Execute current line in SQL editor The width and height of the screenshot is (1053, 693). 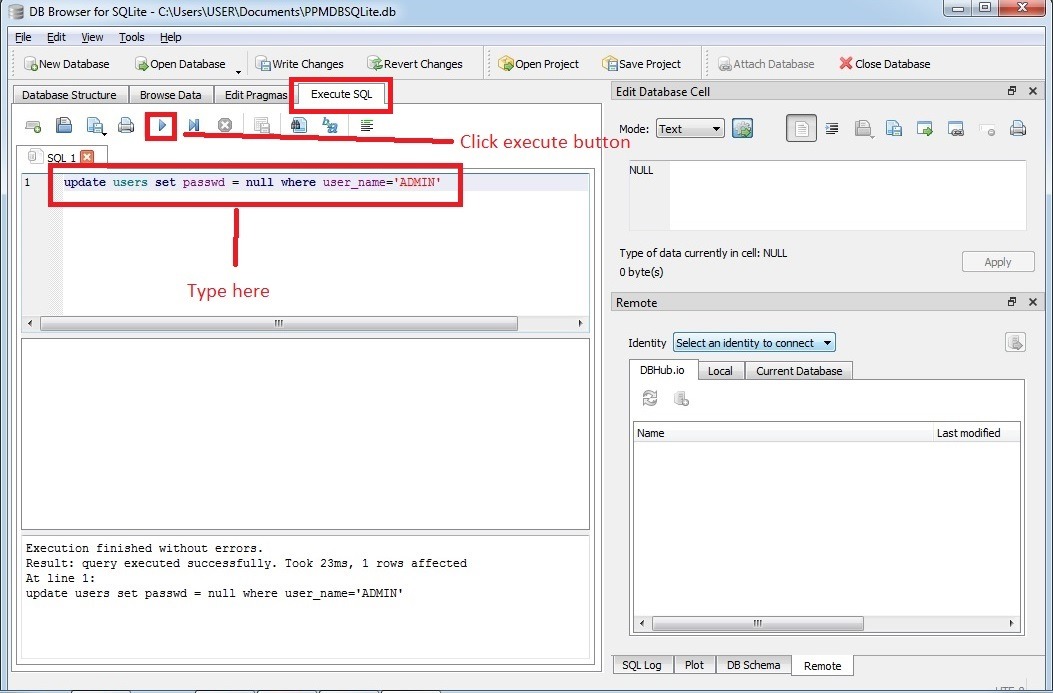coord(193,126)
